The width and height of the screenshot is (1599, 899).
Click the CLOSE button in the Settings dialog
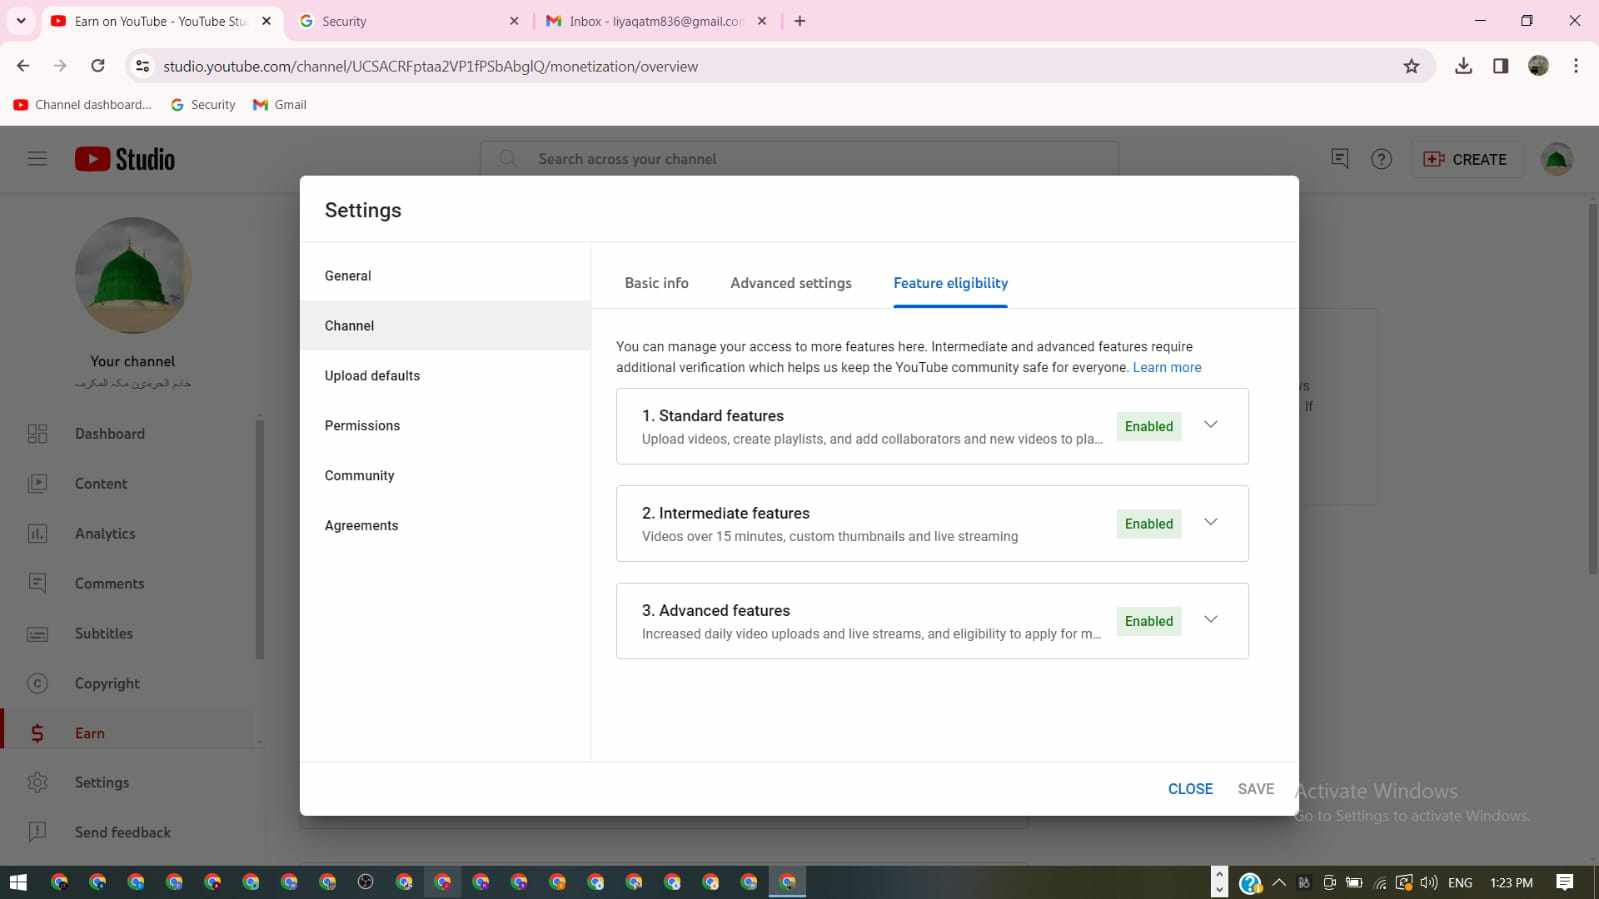tap(1190, 789)
